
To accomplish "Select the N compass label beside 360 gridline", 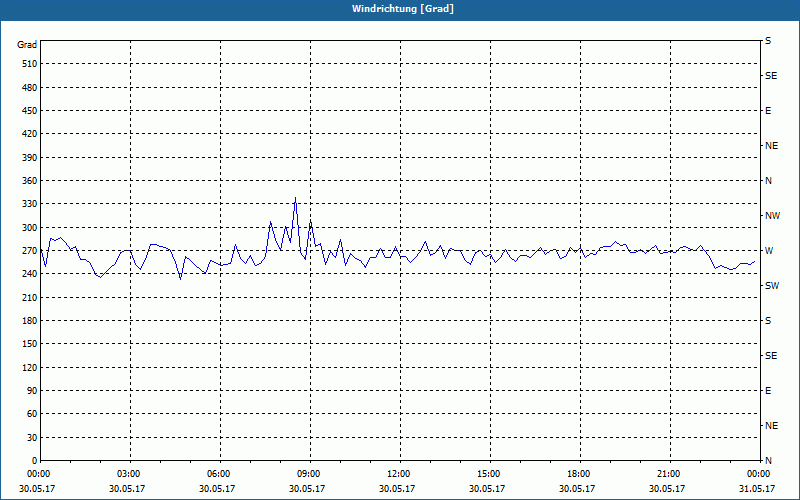I will tap(768, 181).
